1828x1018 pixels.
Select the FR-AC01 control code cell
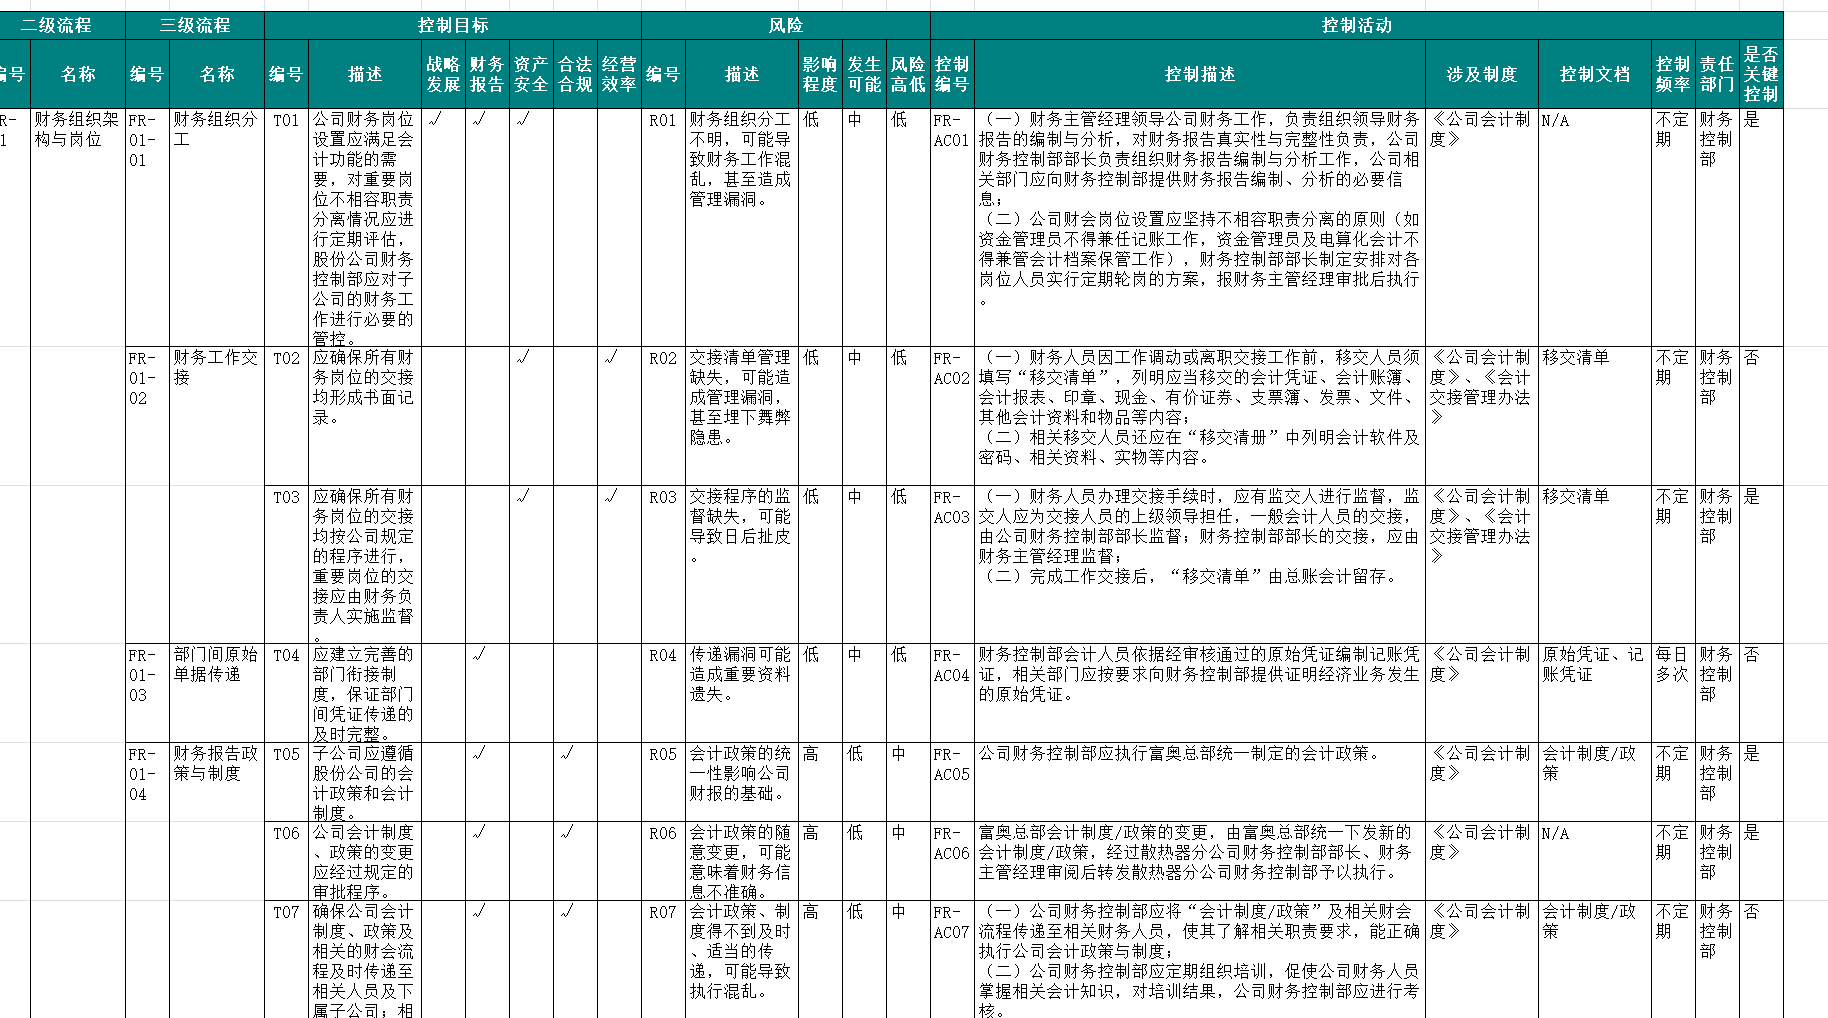(x=952, y=227)
